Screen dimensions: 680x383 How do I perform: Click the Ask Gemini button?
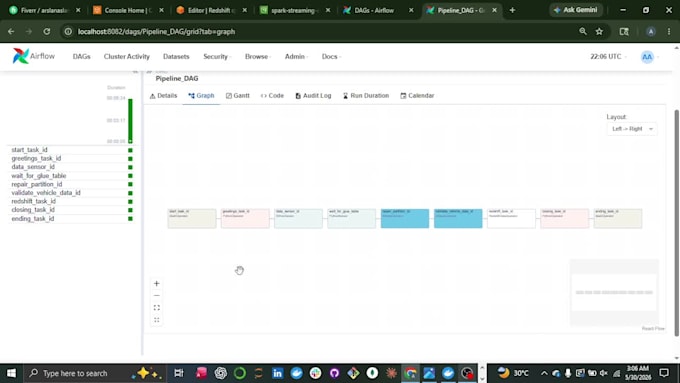tap(575, 10)
